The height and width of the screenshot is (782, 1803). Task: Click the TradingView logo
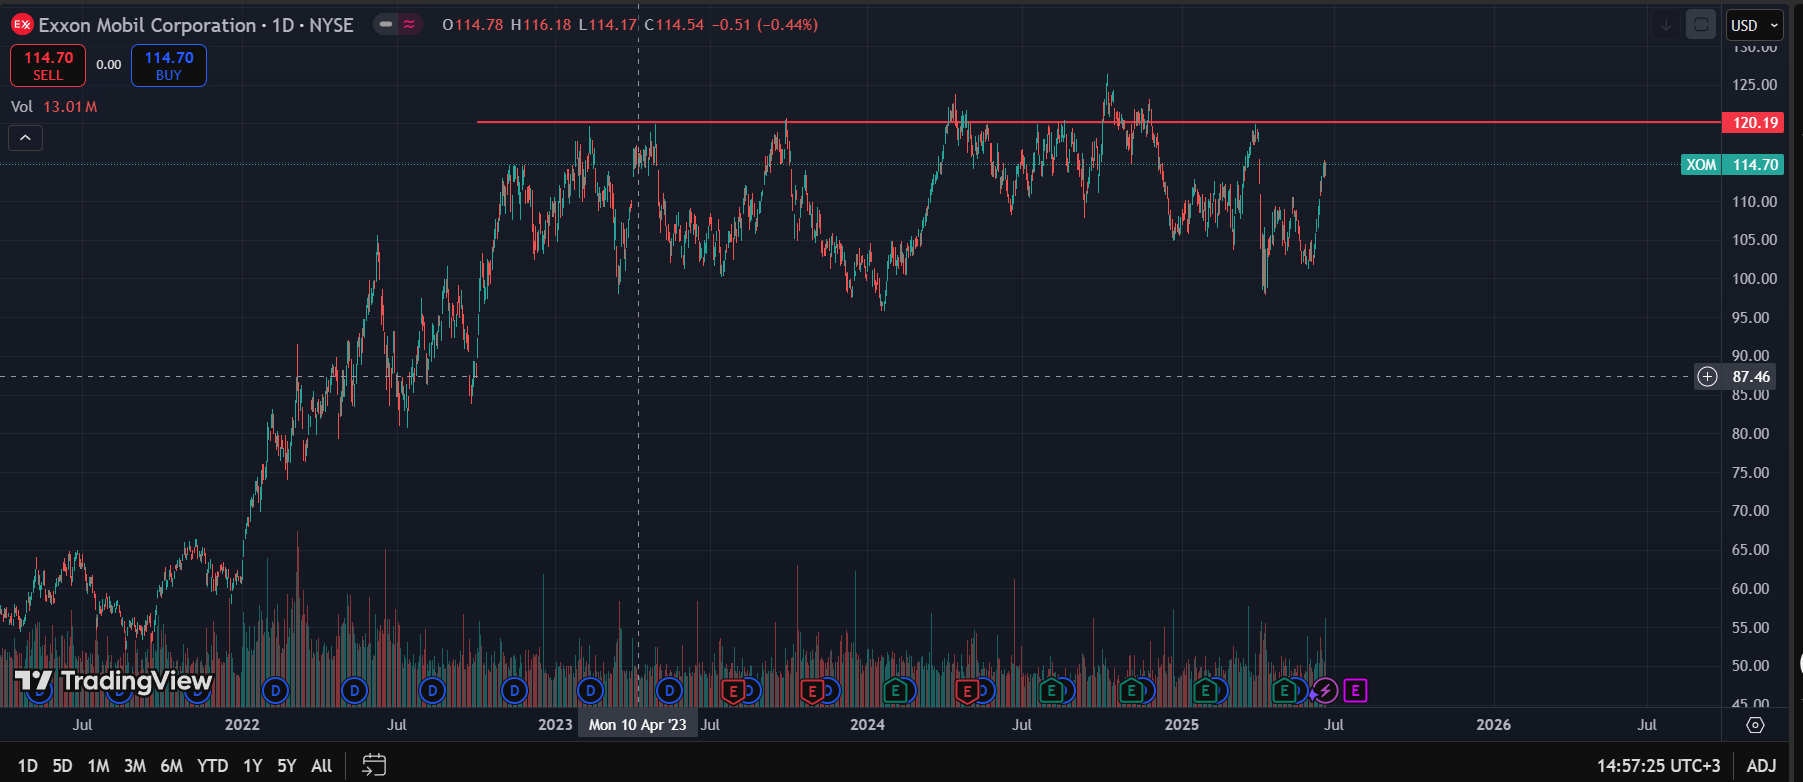pyautogui.click(x=113, y=681)
